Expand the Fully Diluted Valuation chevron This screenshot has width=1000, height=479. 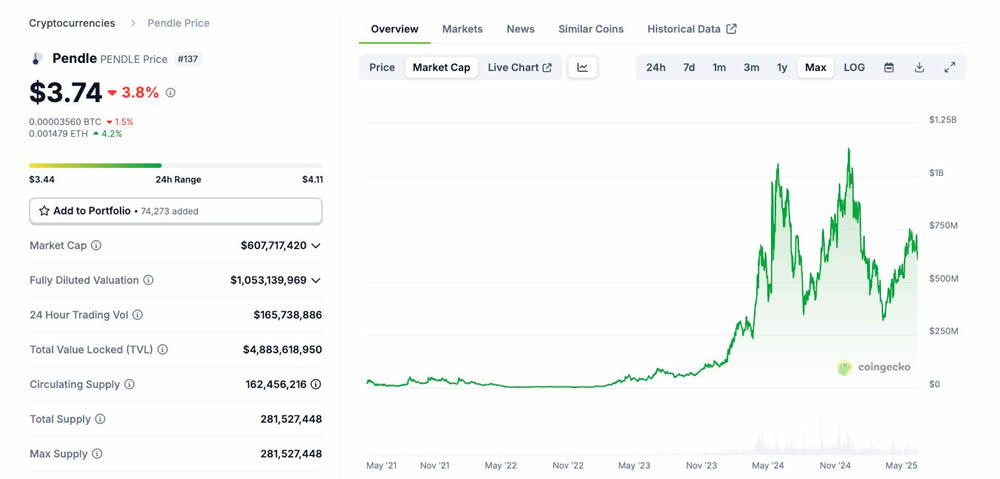coord(316,281)
